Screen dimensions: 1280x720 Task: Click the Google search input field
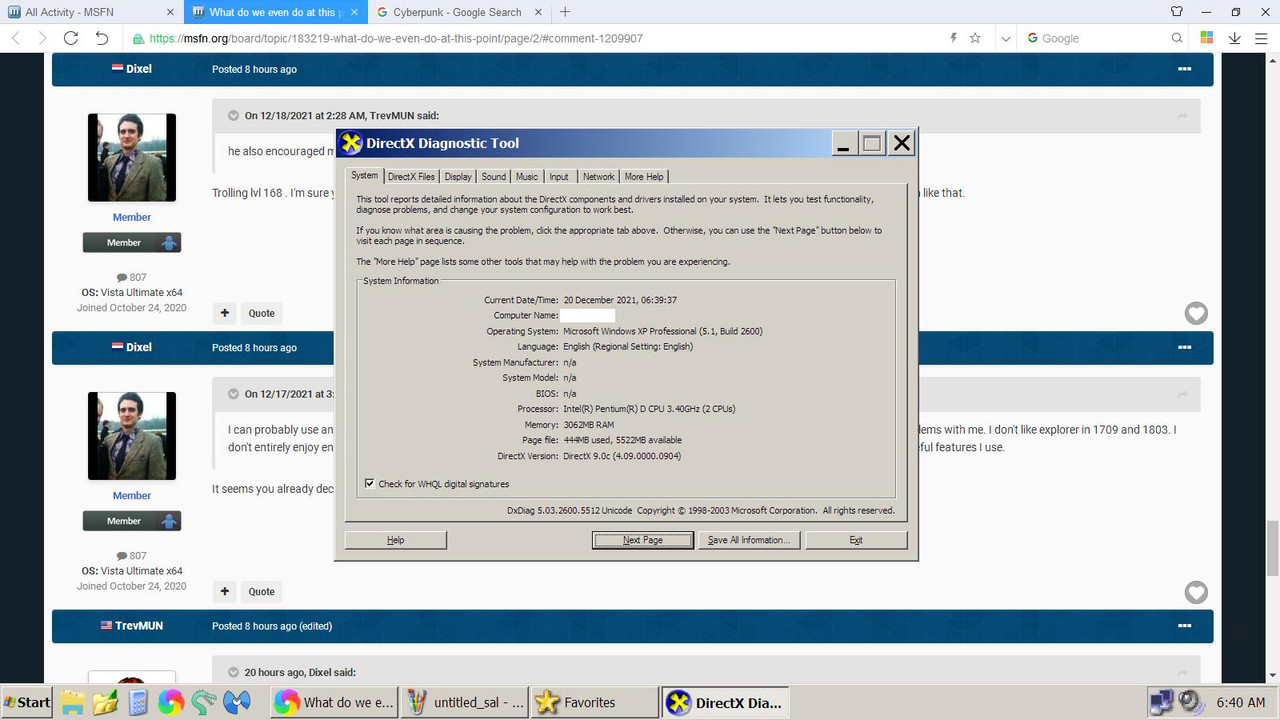click(1100, 38)
